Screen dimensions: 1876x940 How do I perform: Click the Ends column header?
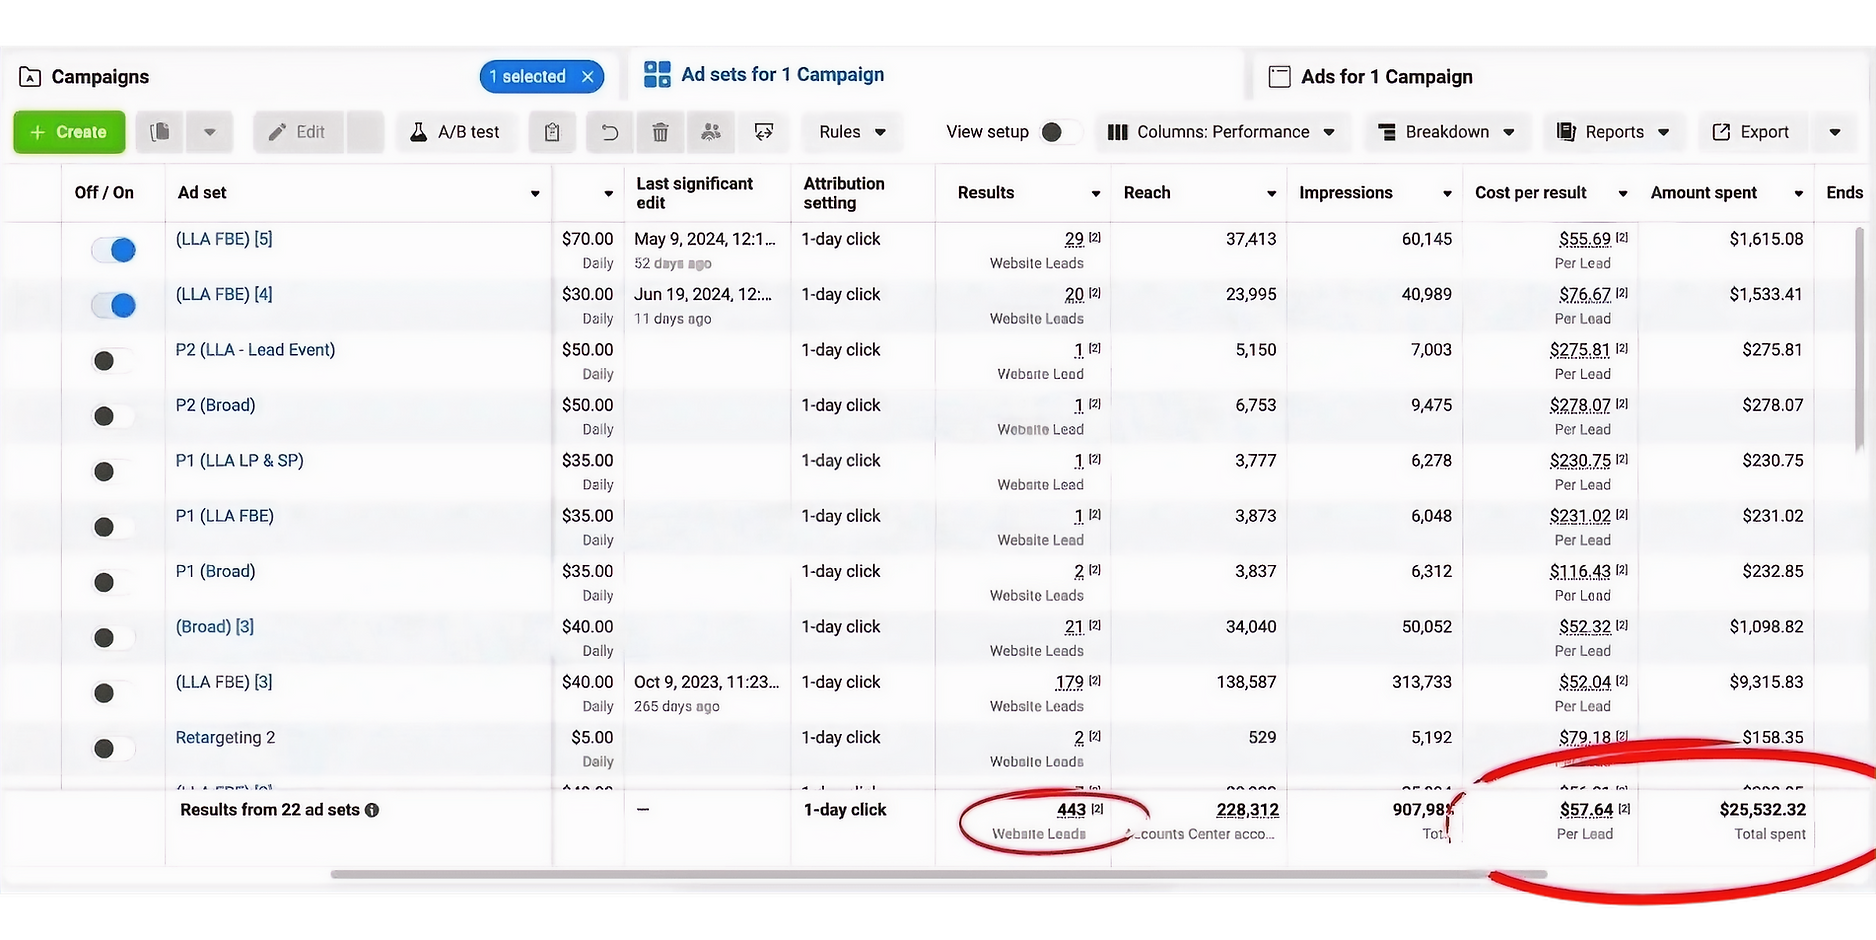(1844, 193)
